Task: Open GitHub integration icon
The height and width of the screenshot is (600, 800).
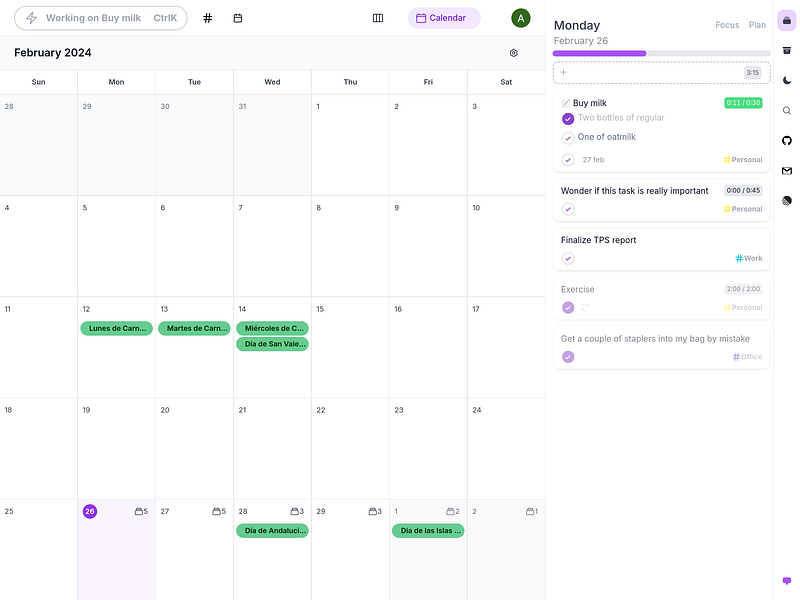Action: click(x=787, y=140)
